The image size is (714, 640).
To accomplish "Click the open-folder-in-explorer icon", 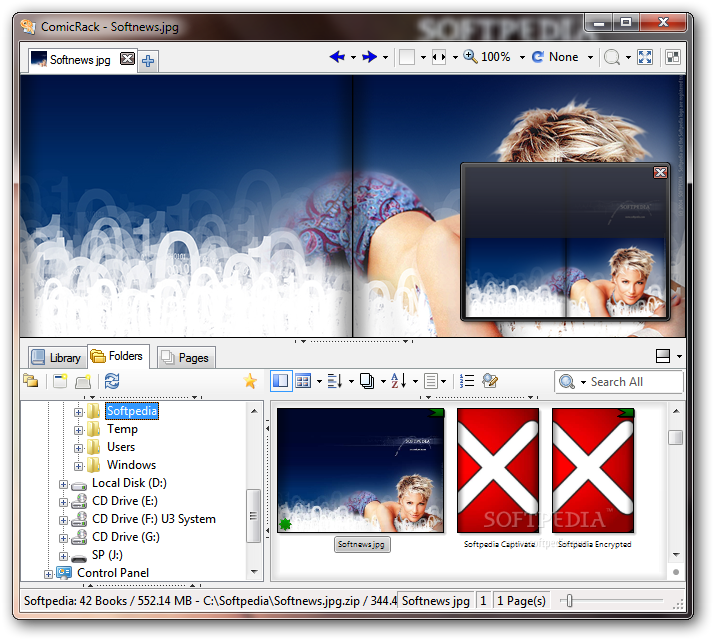I will 83,381.
